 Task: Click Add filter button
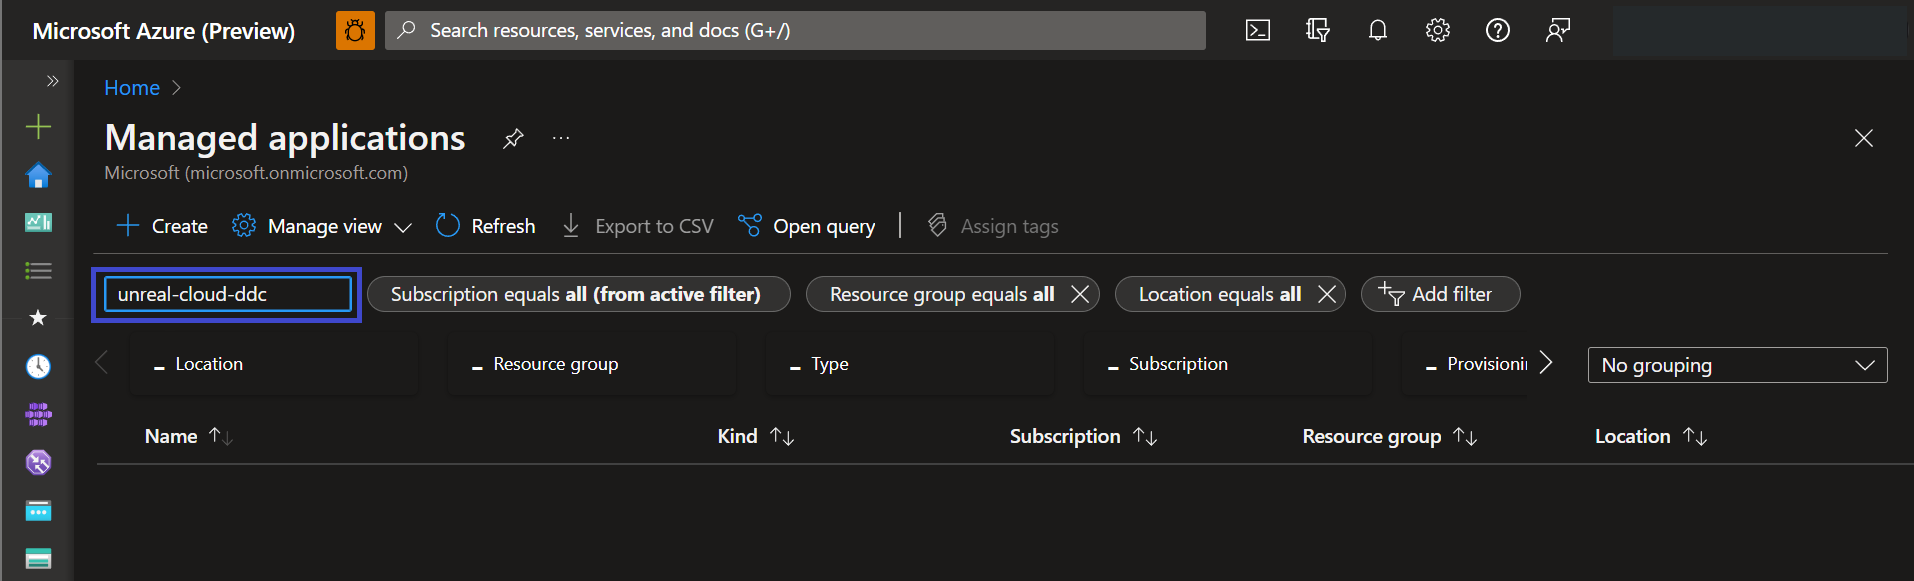tap(1440, 294)
